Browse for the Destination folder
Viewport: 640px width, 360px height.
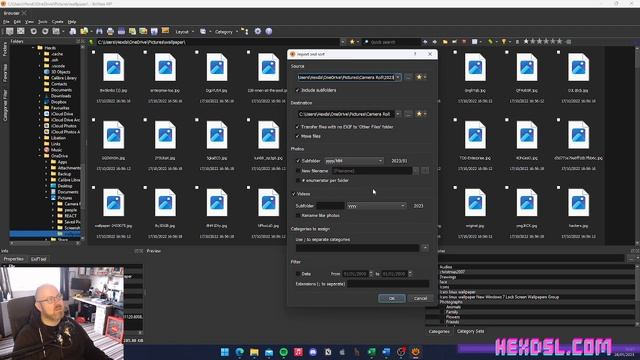[x=408, y=114]
